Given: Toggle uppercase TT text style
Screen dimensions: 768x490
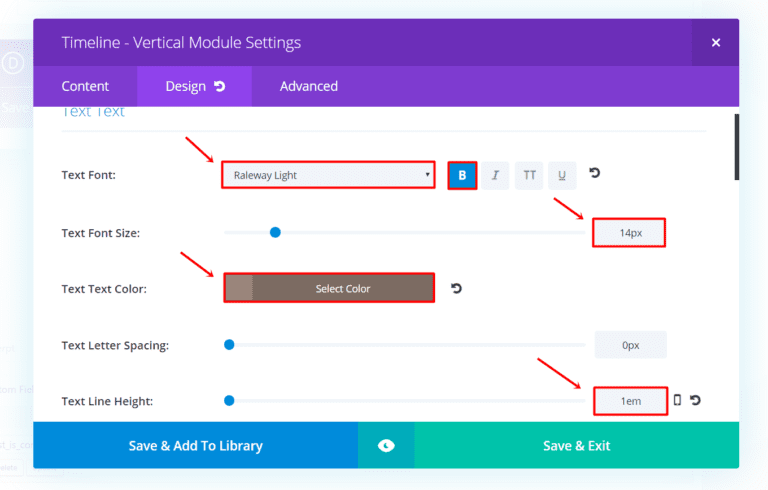Looking at the screenshot, I should point(529,175).
